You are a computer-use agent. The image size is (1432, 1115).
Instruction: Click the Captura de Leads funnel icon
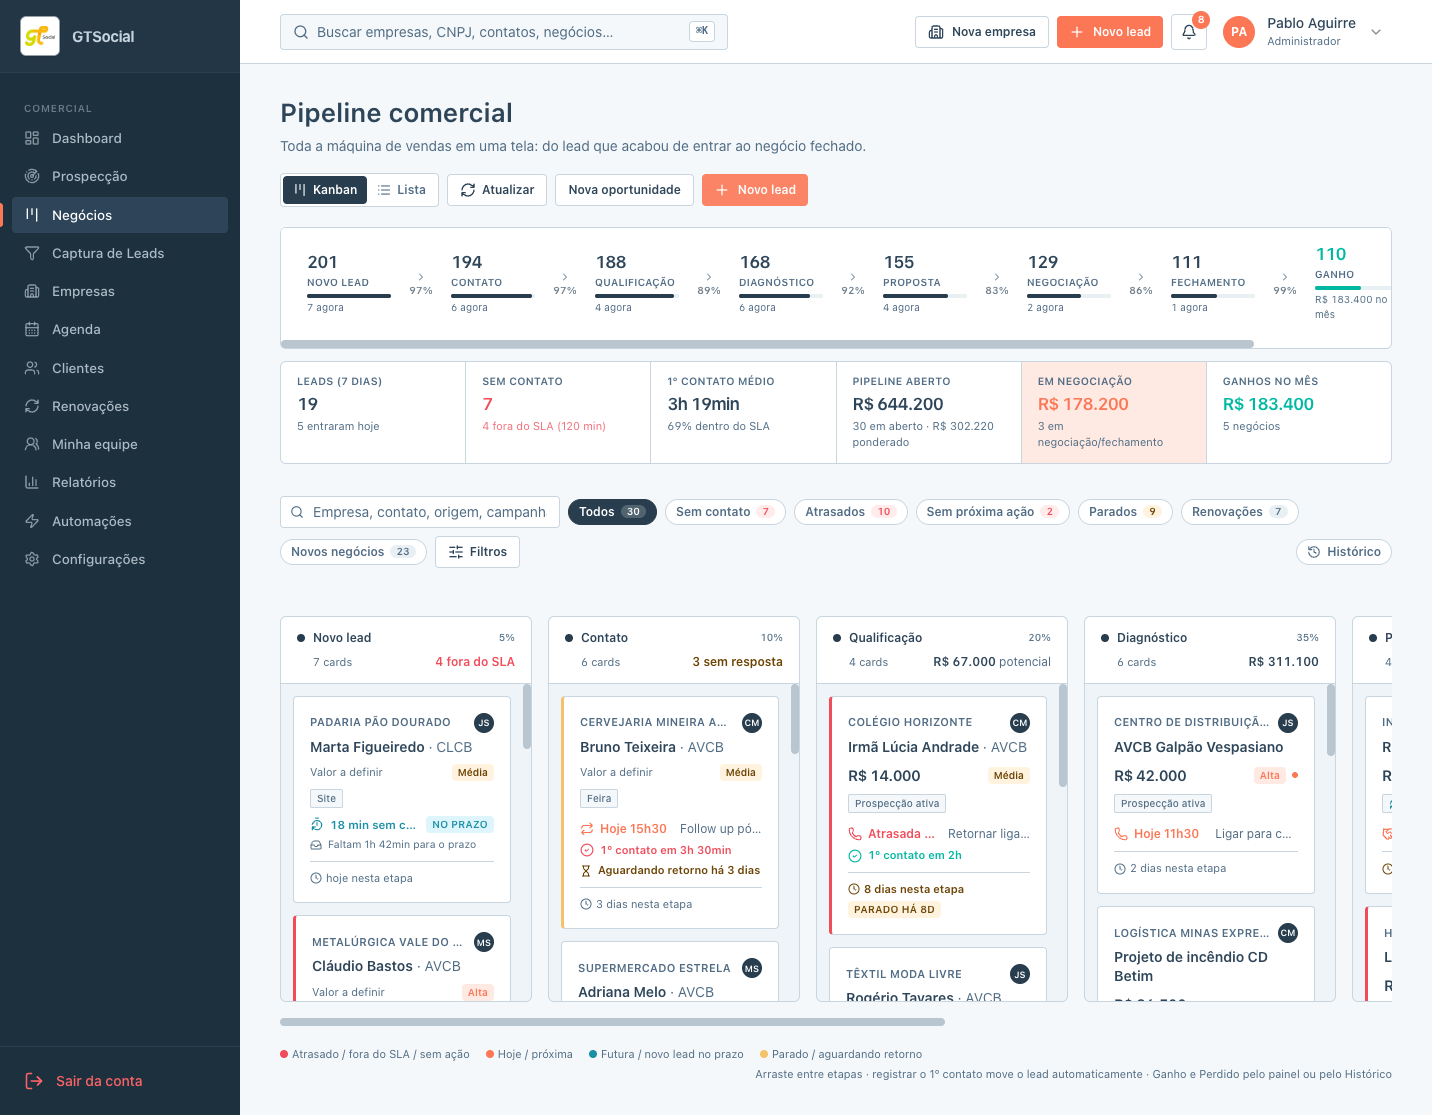point(32,253)
